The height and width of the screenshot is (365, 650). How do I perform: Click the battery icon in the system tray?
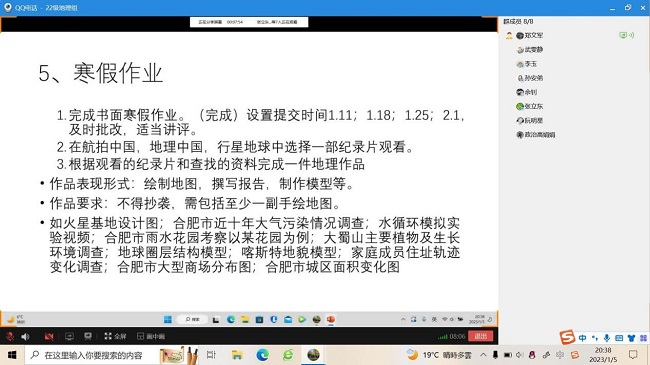click(507, 355)
